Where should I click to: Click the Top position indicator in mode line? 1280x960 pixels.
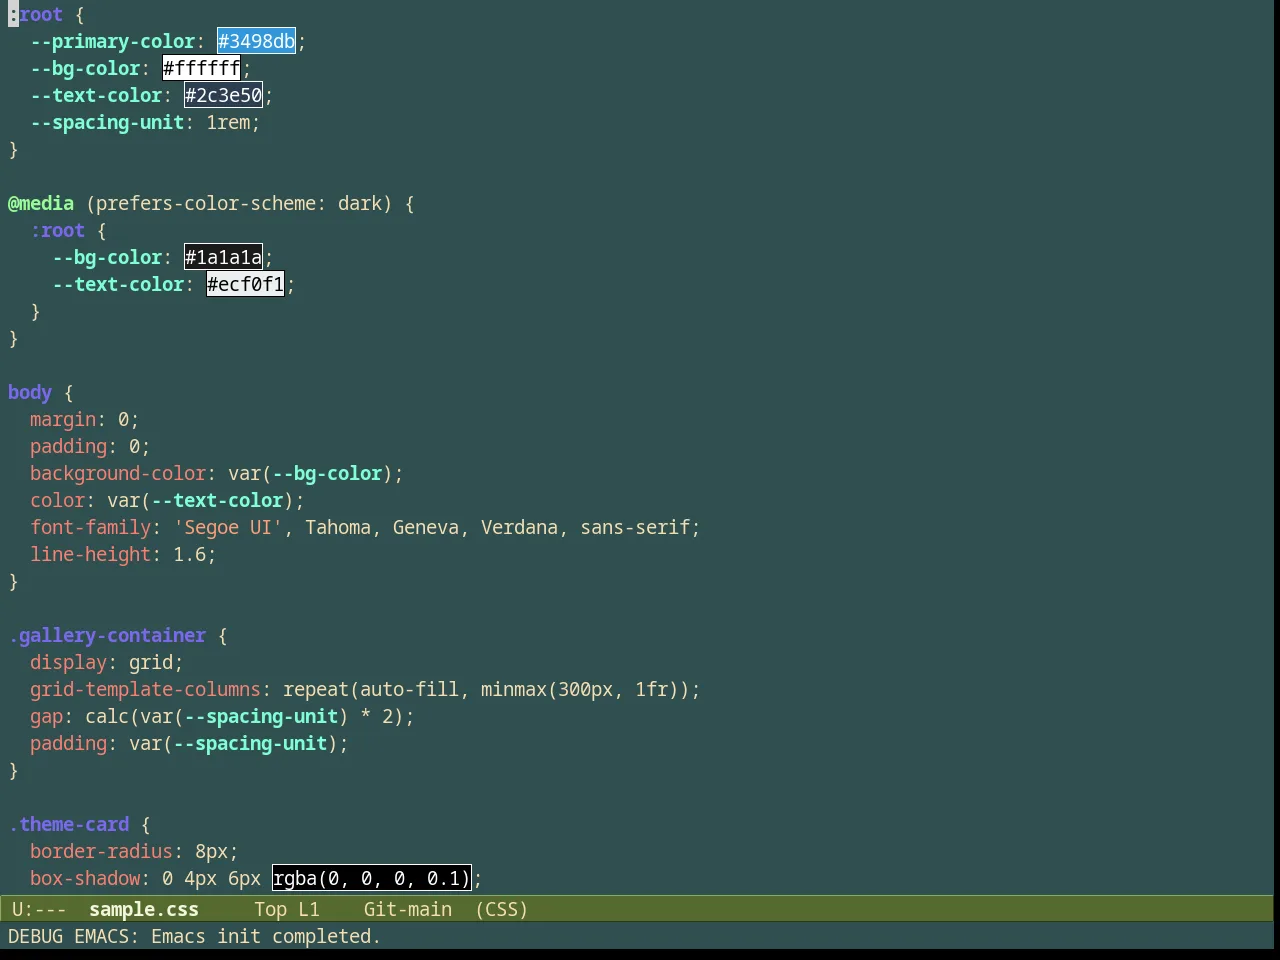(x=270, y=909)
